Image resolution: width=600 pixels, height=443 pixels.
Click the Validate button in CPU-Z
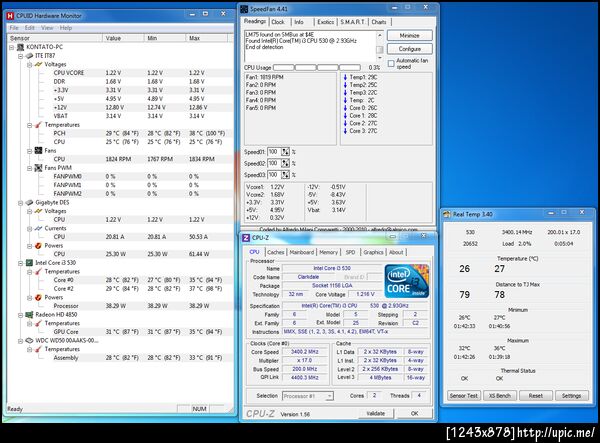coord(375,414)
